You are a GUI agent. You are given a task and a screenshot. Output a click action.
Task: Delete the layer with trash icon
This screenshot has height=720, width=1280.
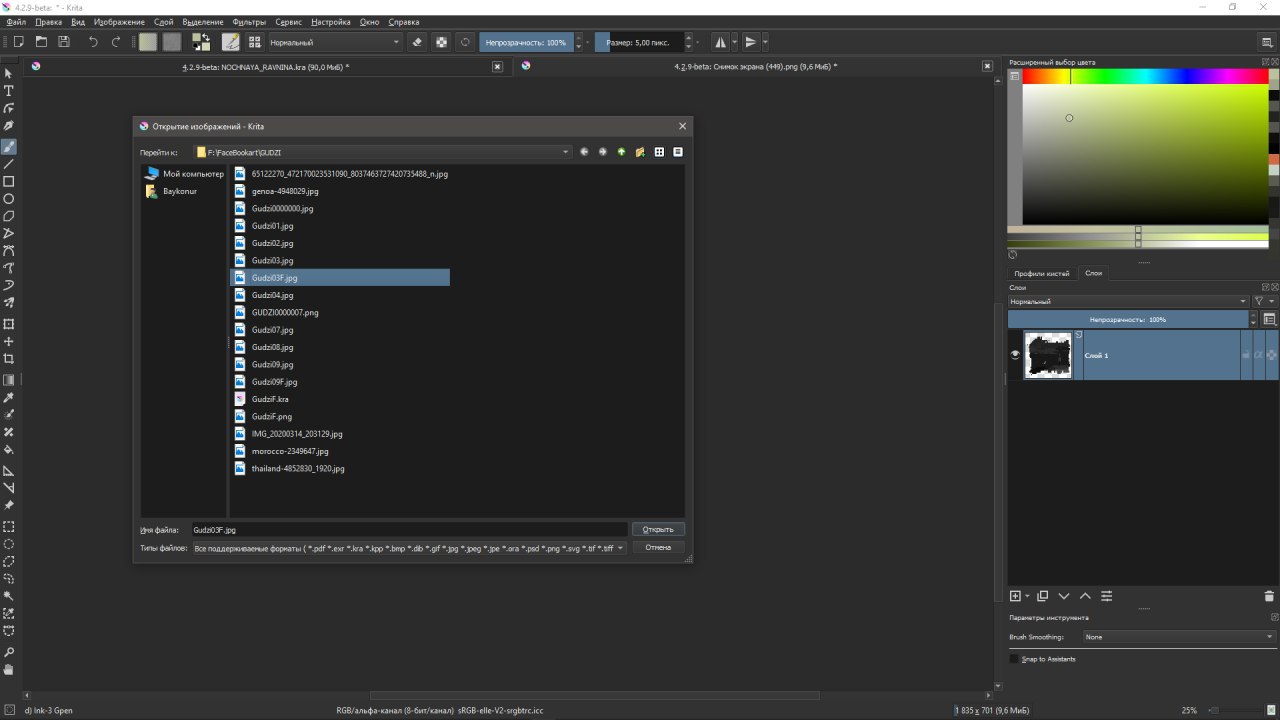click(1270, 596)
